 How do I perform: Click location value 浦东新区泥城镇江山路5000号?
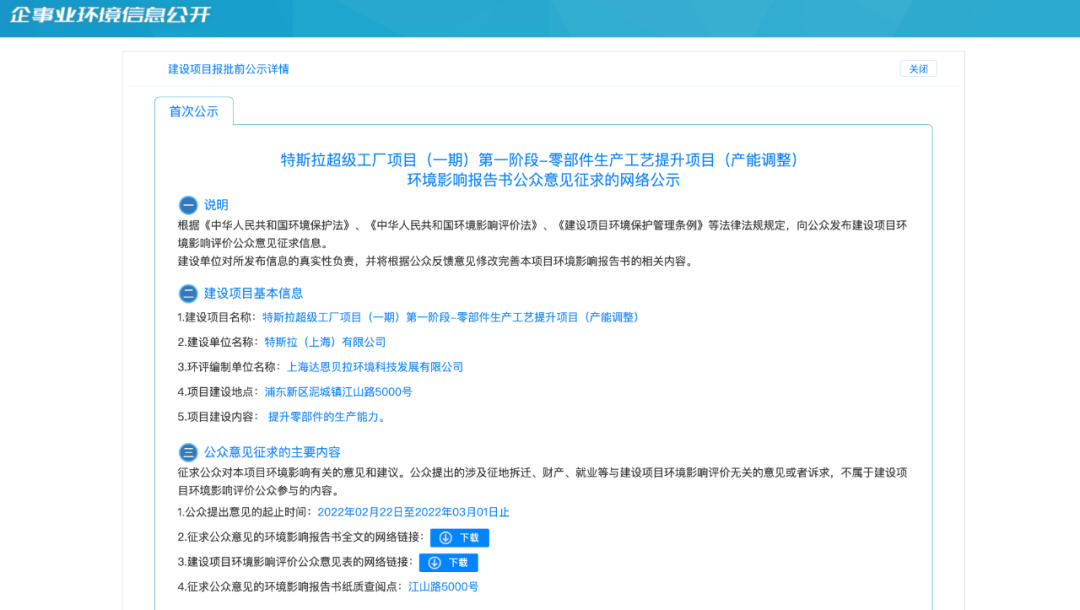point(338,392)
